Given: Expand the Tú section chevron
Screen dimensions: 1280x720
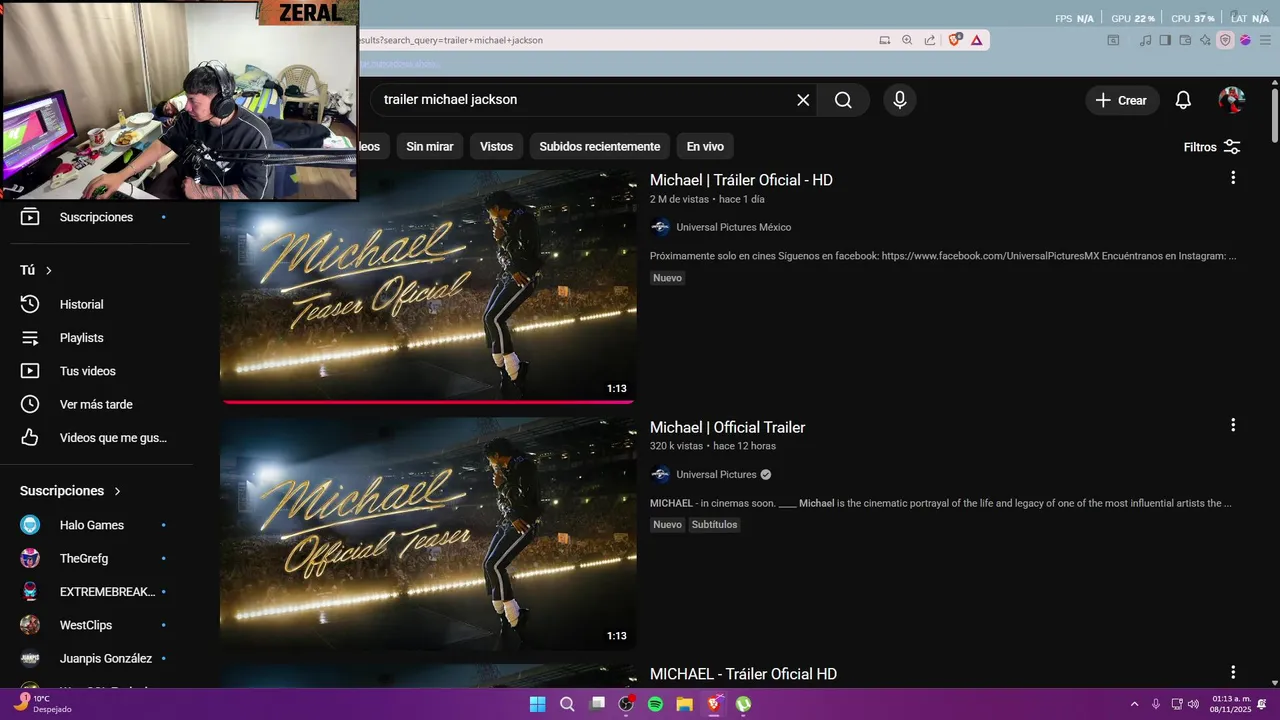Looking at the screenshot, I should pyautogui.click(x=48, y=270).
